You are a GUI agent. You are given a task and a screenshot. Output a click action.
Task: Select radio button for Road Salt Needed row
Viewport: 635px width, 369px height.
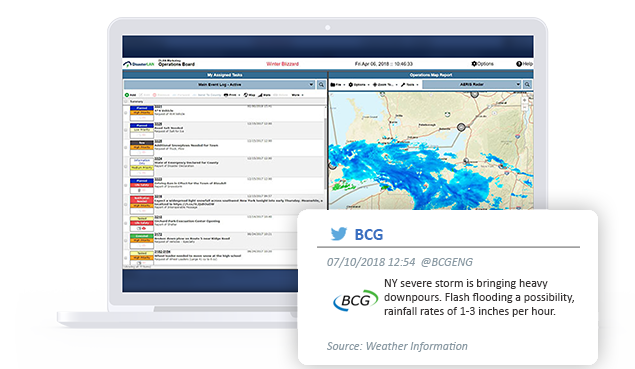126,130
